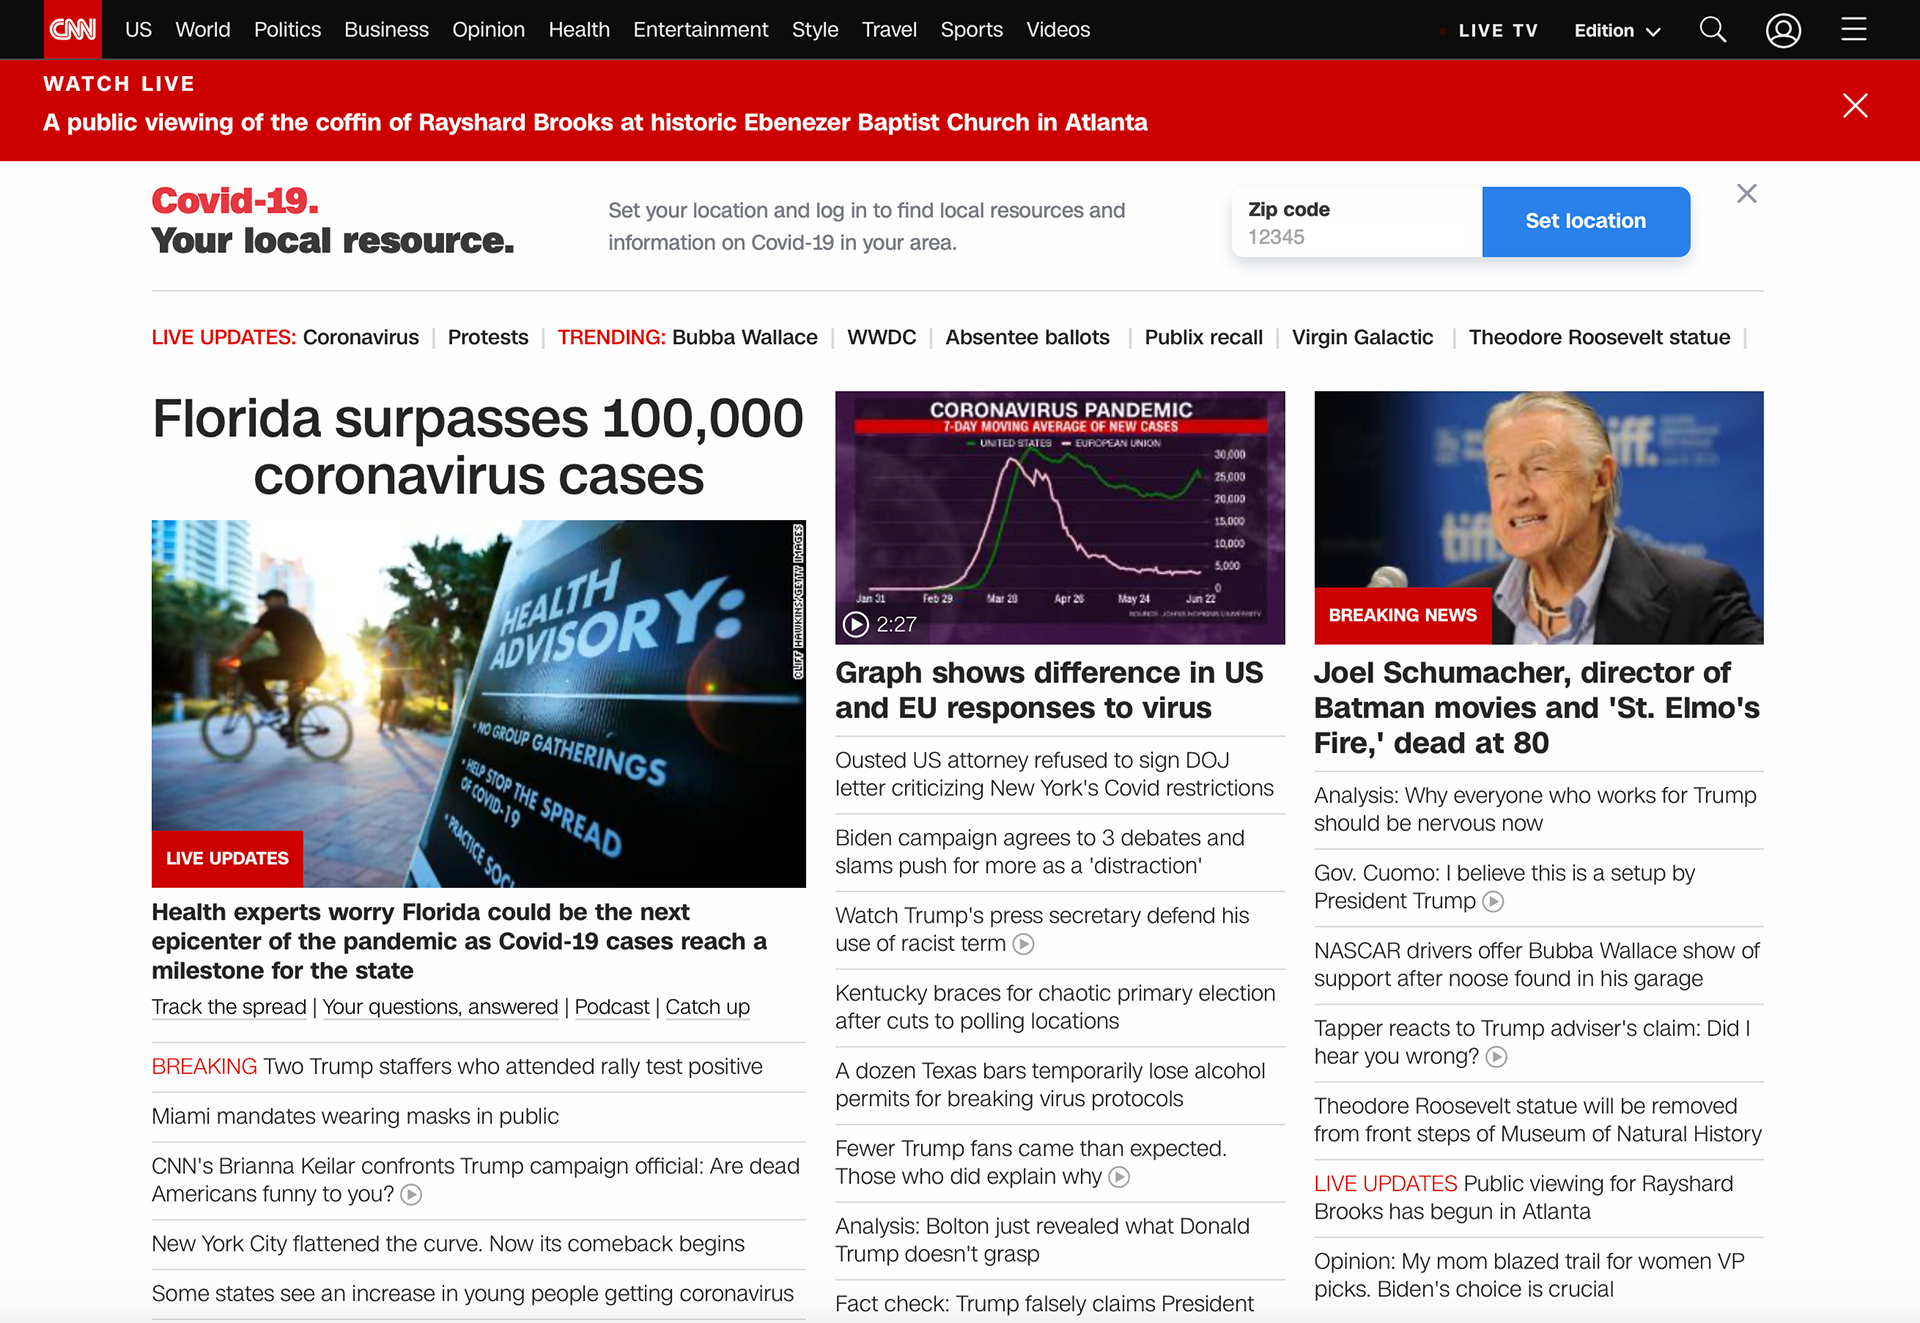Open Opinion women VP picks story
Viewport: 1920px width, 1323px height.
(x=1529, y=1276)
